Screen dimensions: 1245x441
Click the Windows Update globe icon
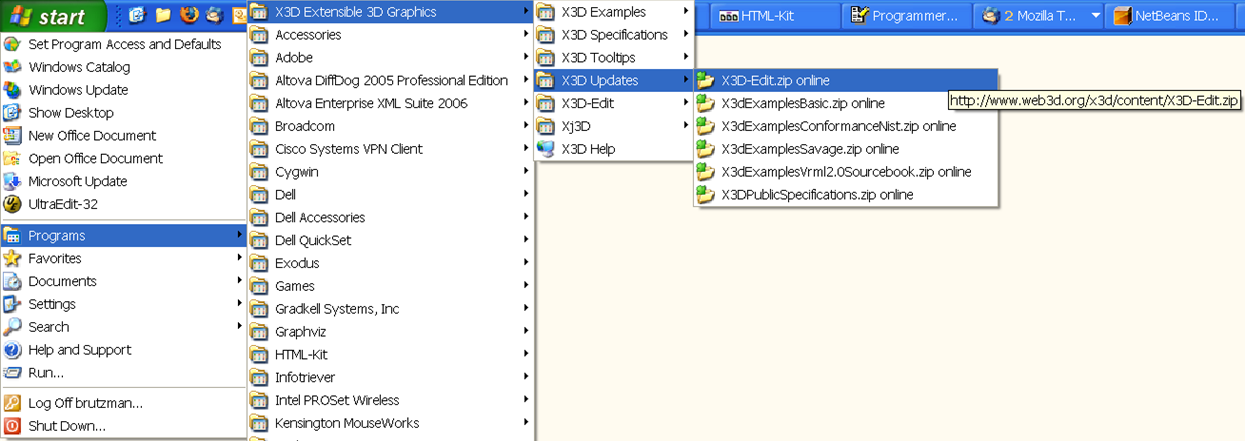13,90
